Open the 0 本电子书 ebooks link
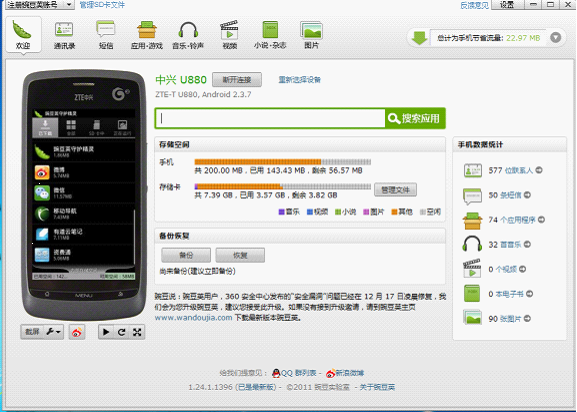This screenshot has width=577, height=412. (506, 294)
